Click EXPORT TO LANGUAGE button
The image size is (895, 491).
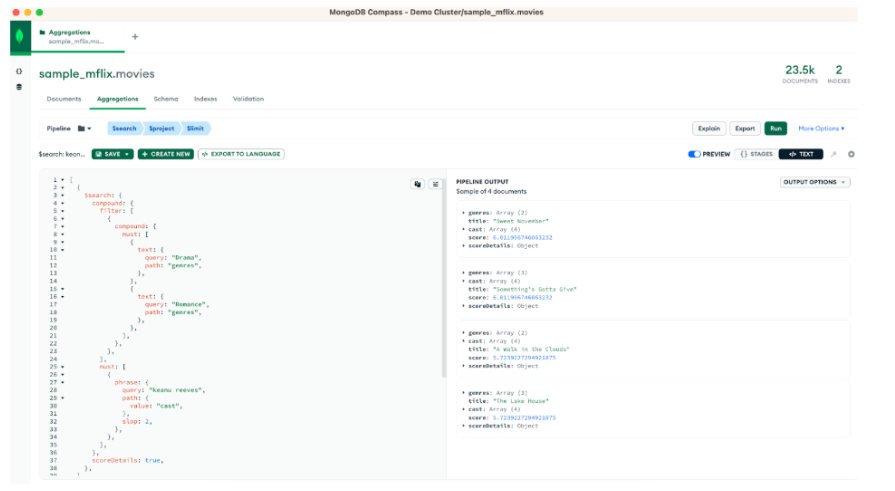241,154
